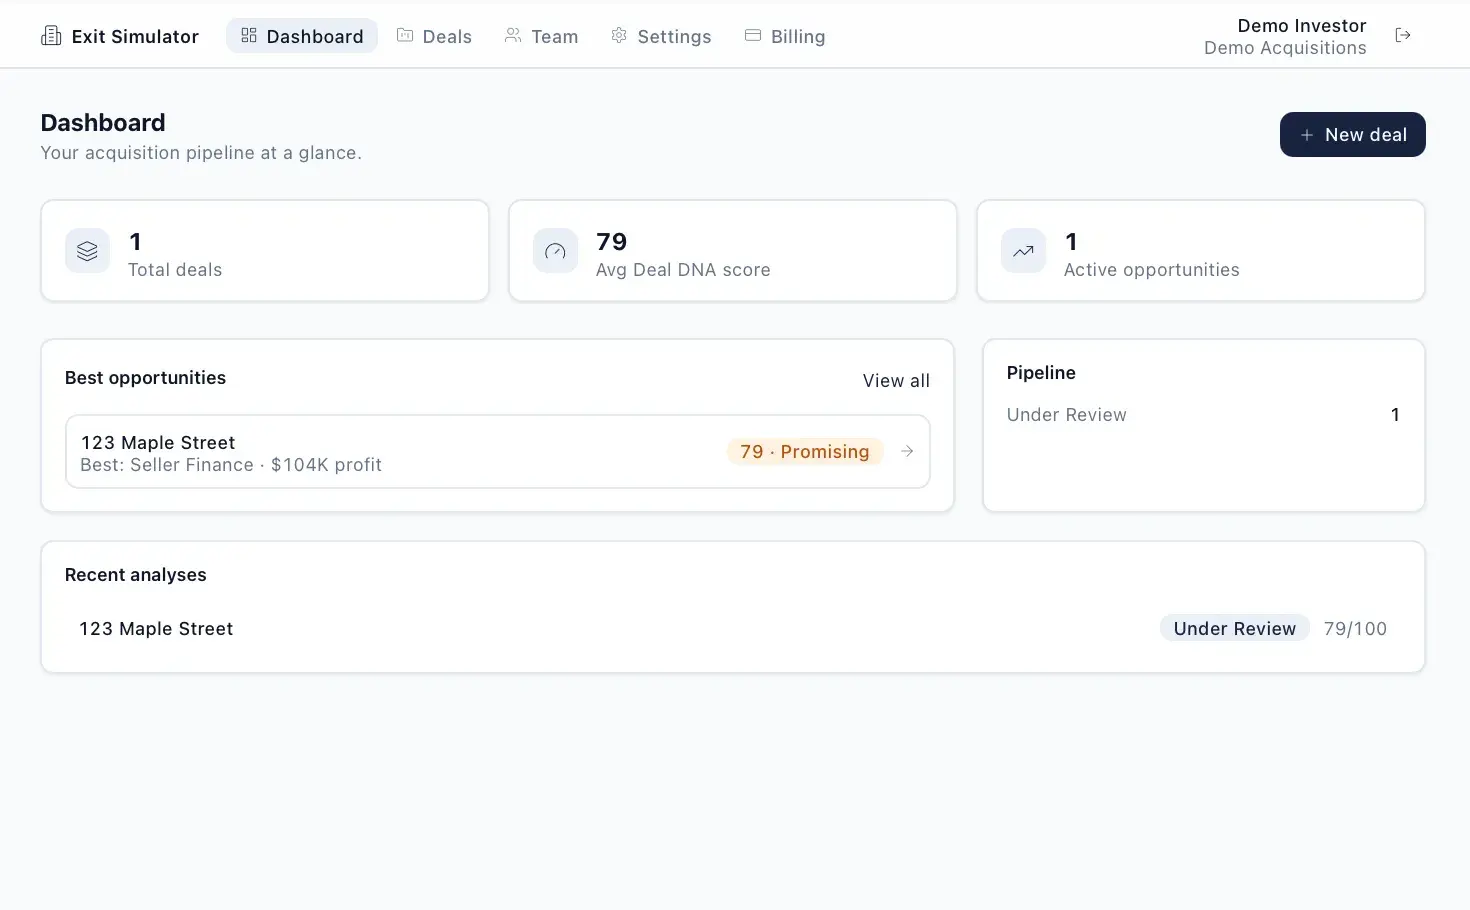Click View all in Best opportunities

896,381
